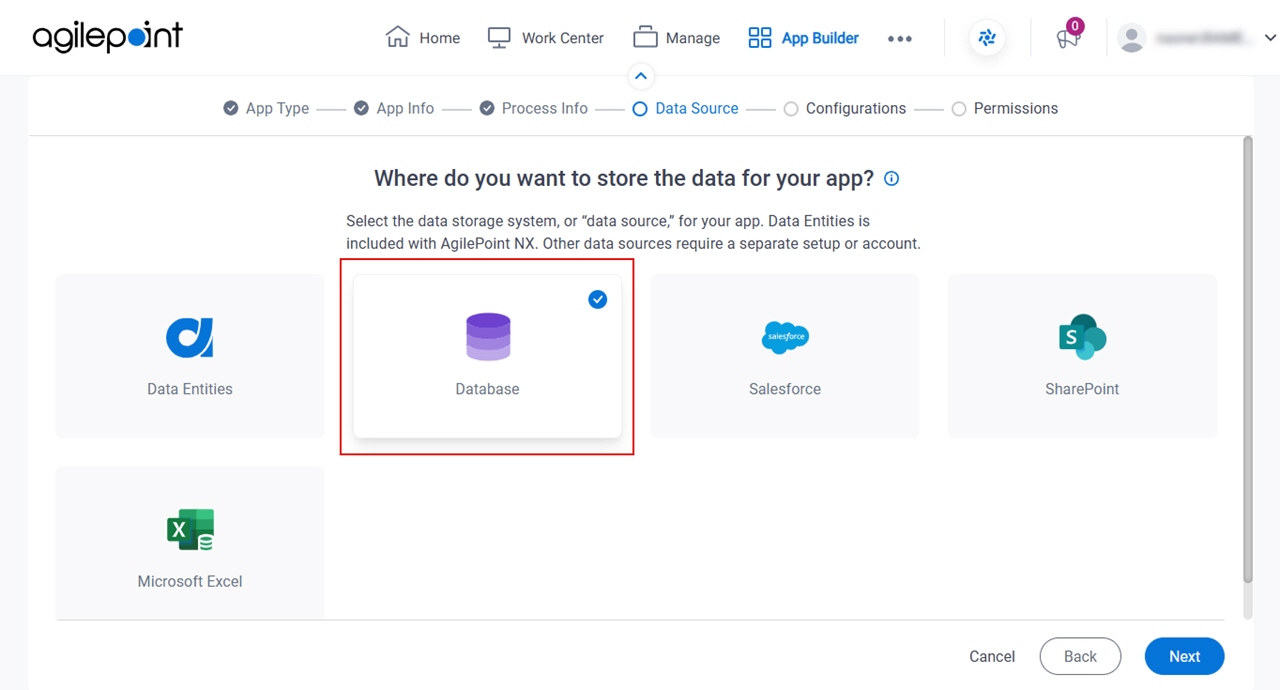
Task: Select the Salesforce card
Action: (x=785, y=356)
